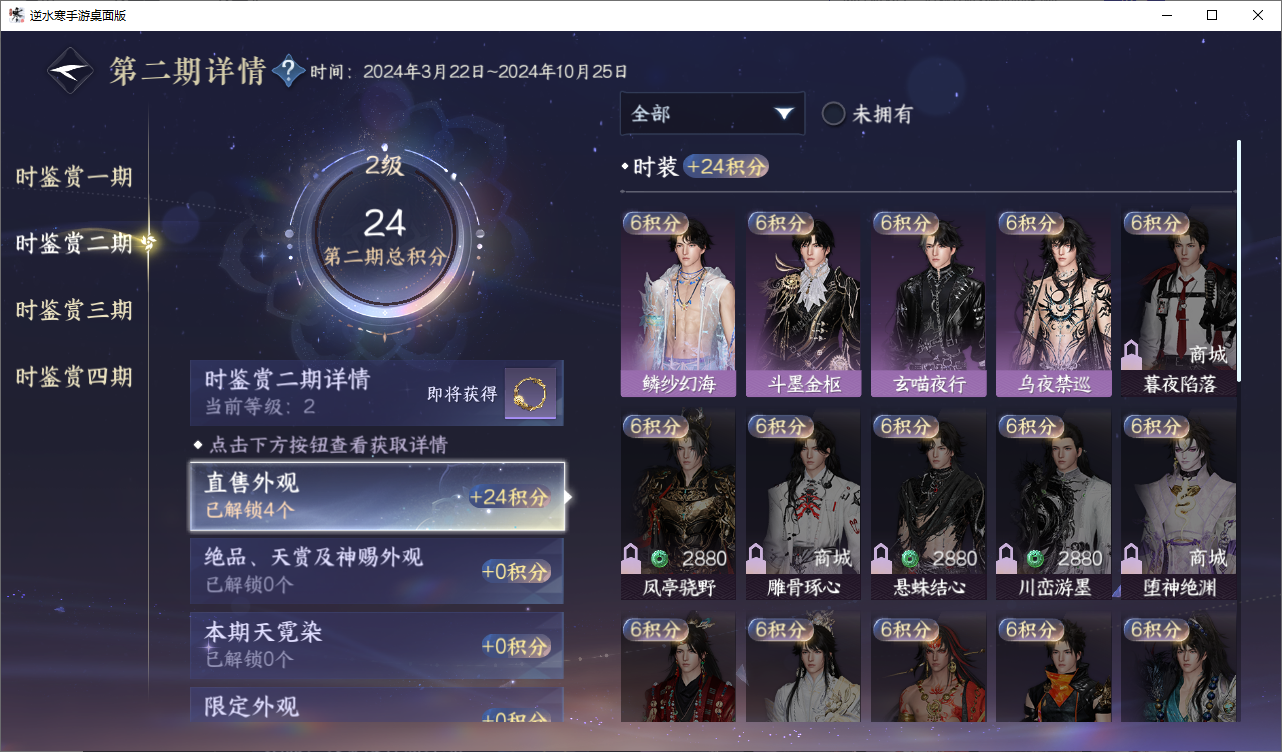Select 时鉴赏四期 tab
The height and width of the screenshot is (752, 1282).
pyautogui.click(x=74, y=377)
